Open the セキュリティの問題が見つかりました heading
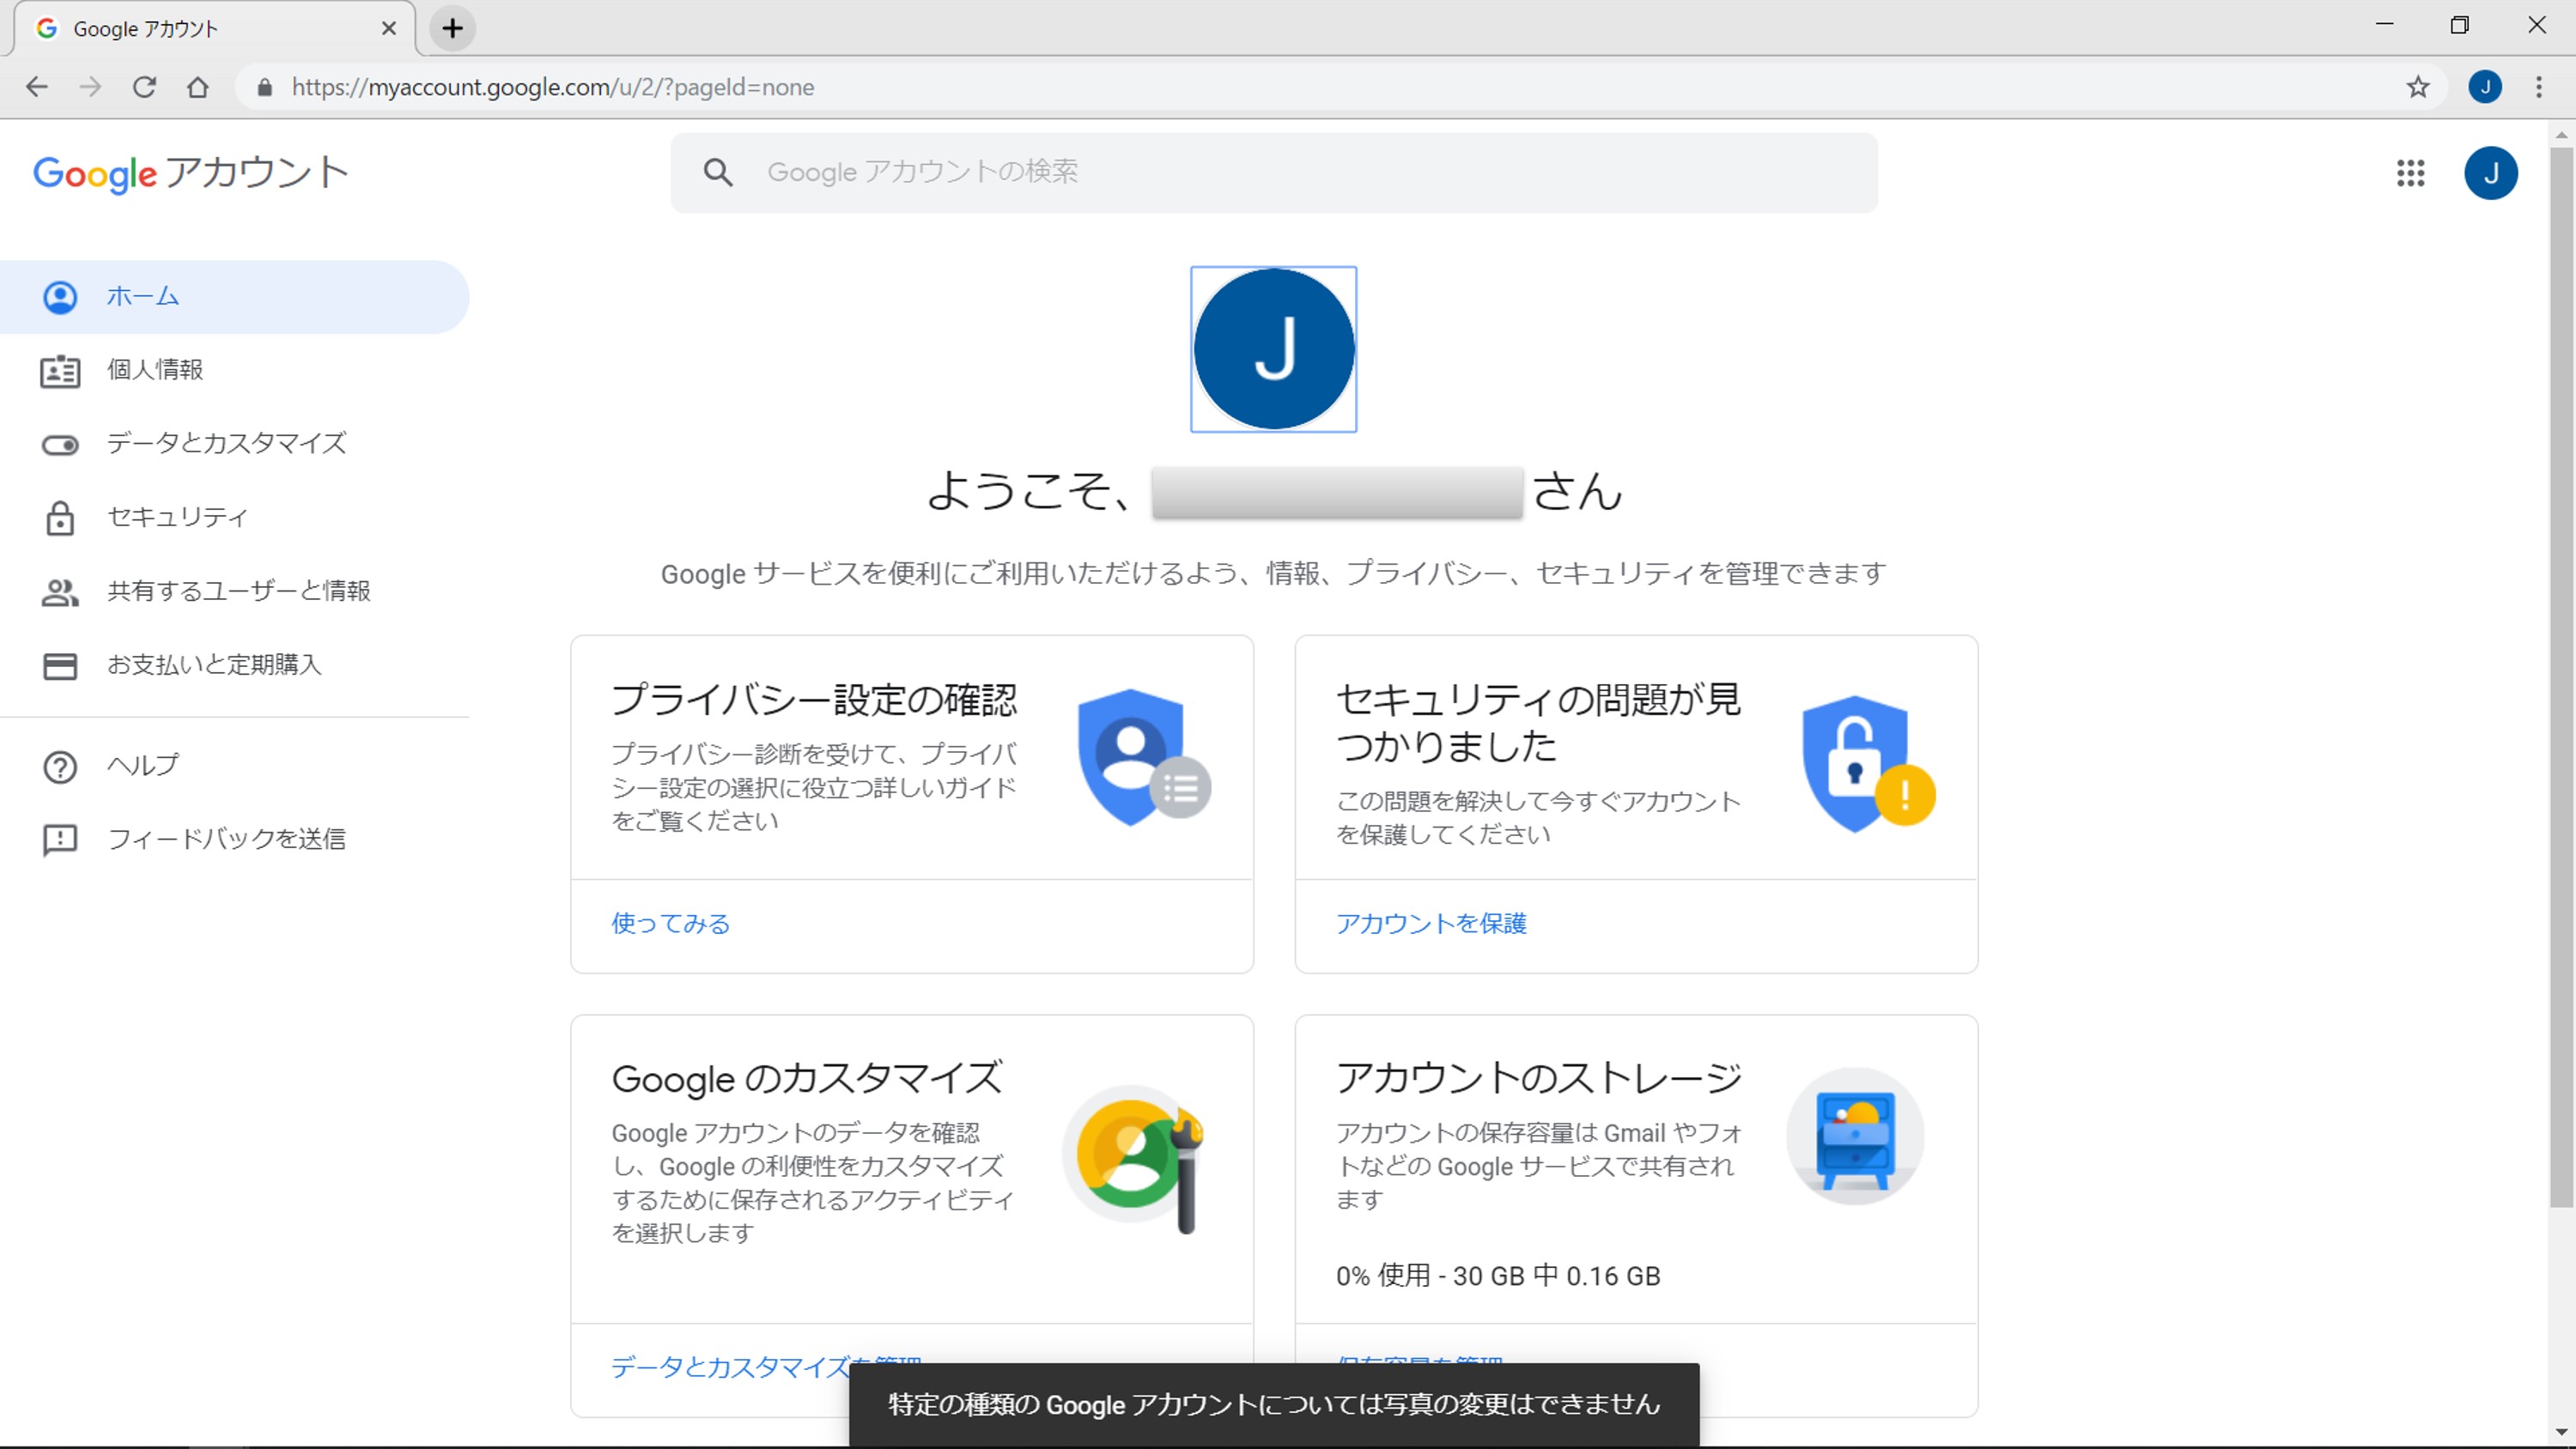Screen dimensions: 2576x1449 1538,722
